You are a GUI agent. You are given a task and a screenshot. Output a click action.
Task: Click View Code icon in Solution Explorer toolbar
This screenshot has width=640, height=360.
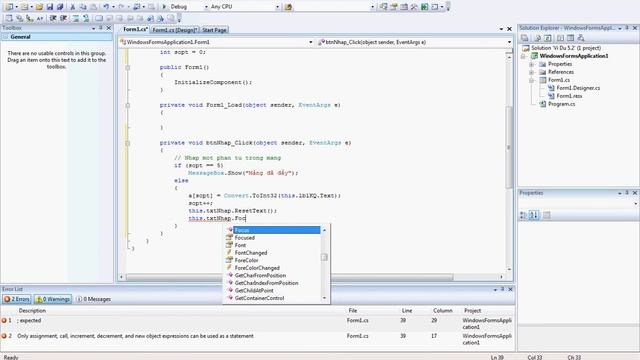[560, 38]
